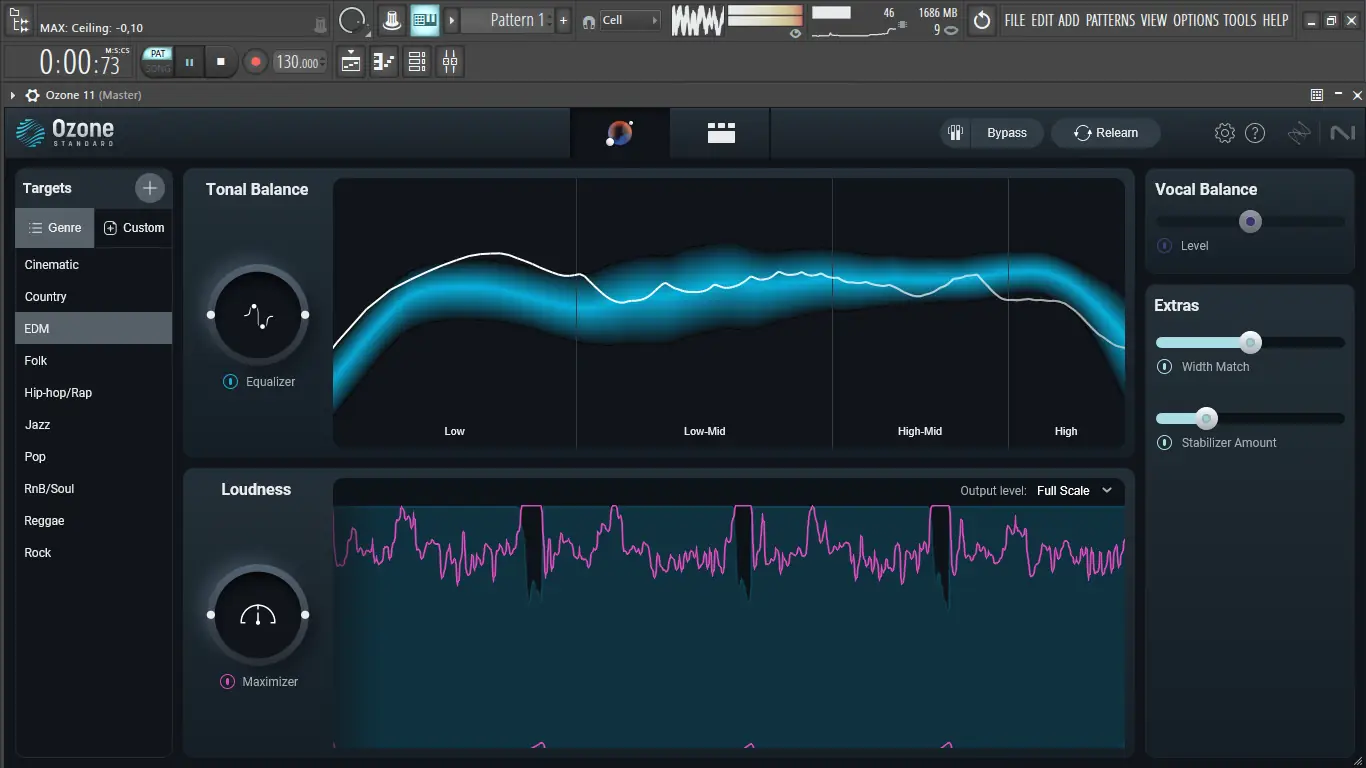Open the Mixer icon
Screen dimensions: 1366x768
point(449,61)
